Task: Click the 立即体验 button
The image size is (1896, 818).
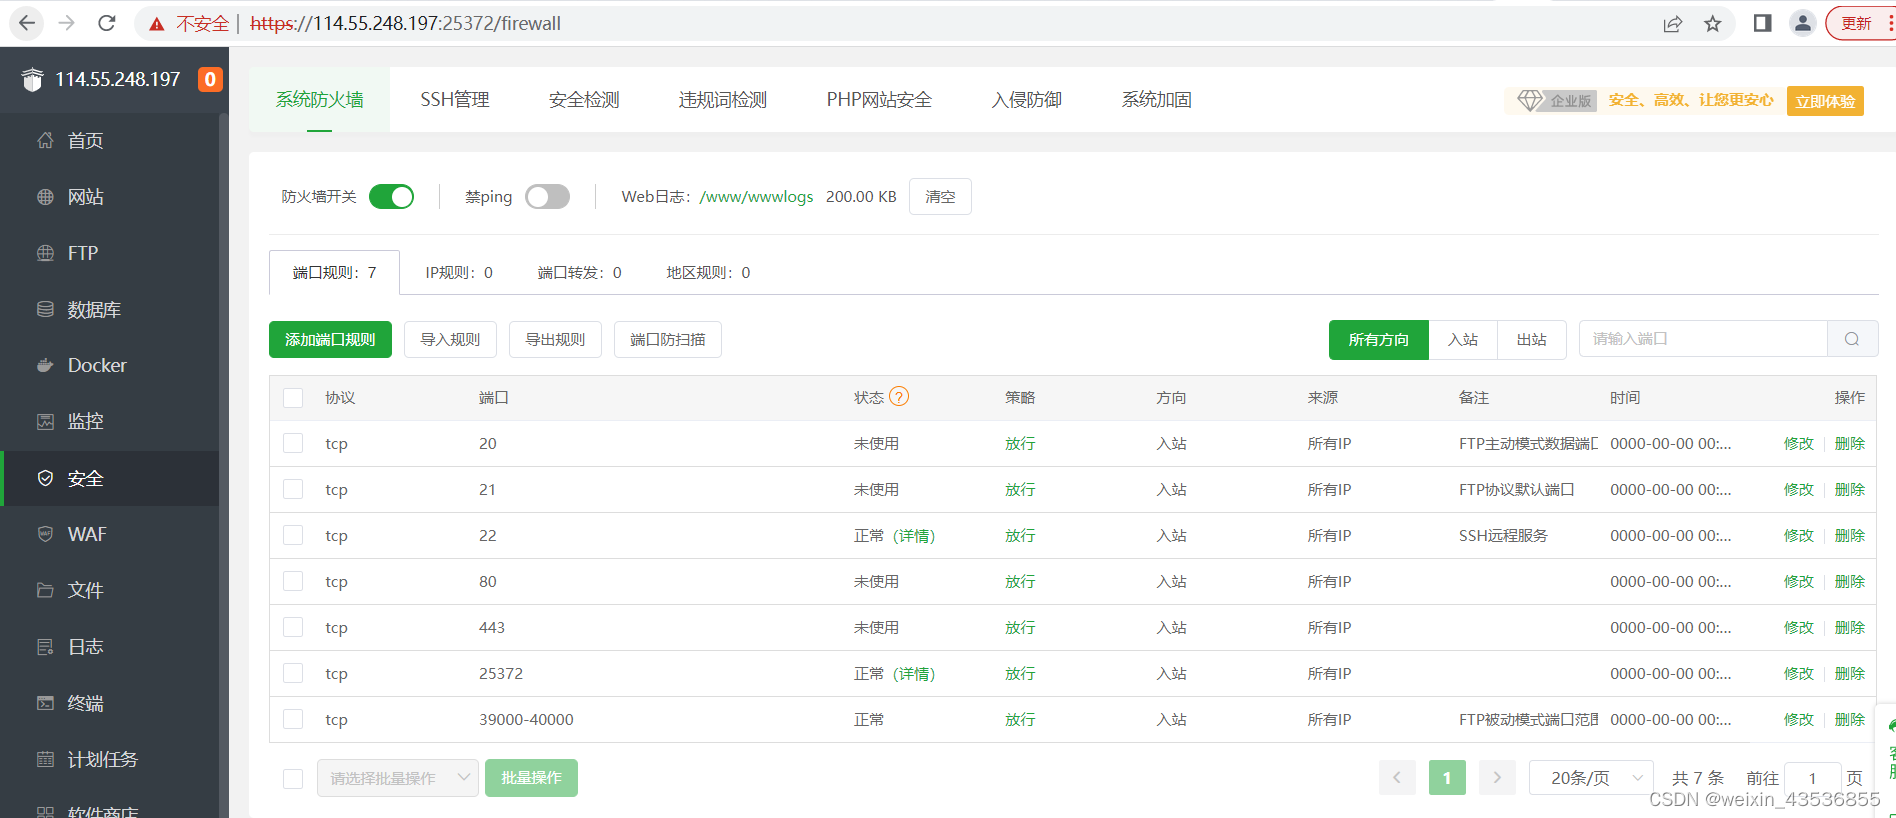Action: (x=1825, y=101)
